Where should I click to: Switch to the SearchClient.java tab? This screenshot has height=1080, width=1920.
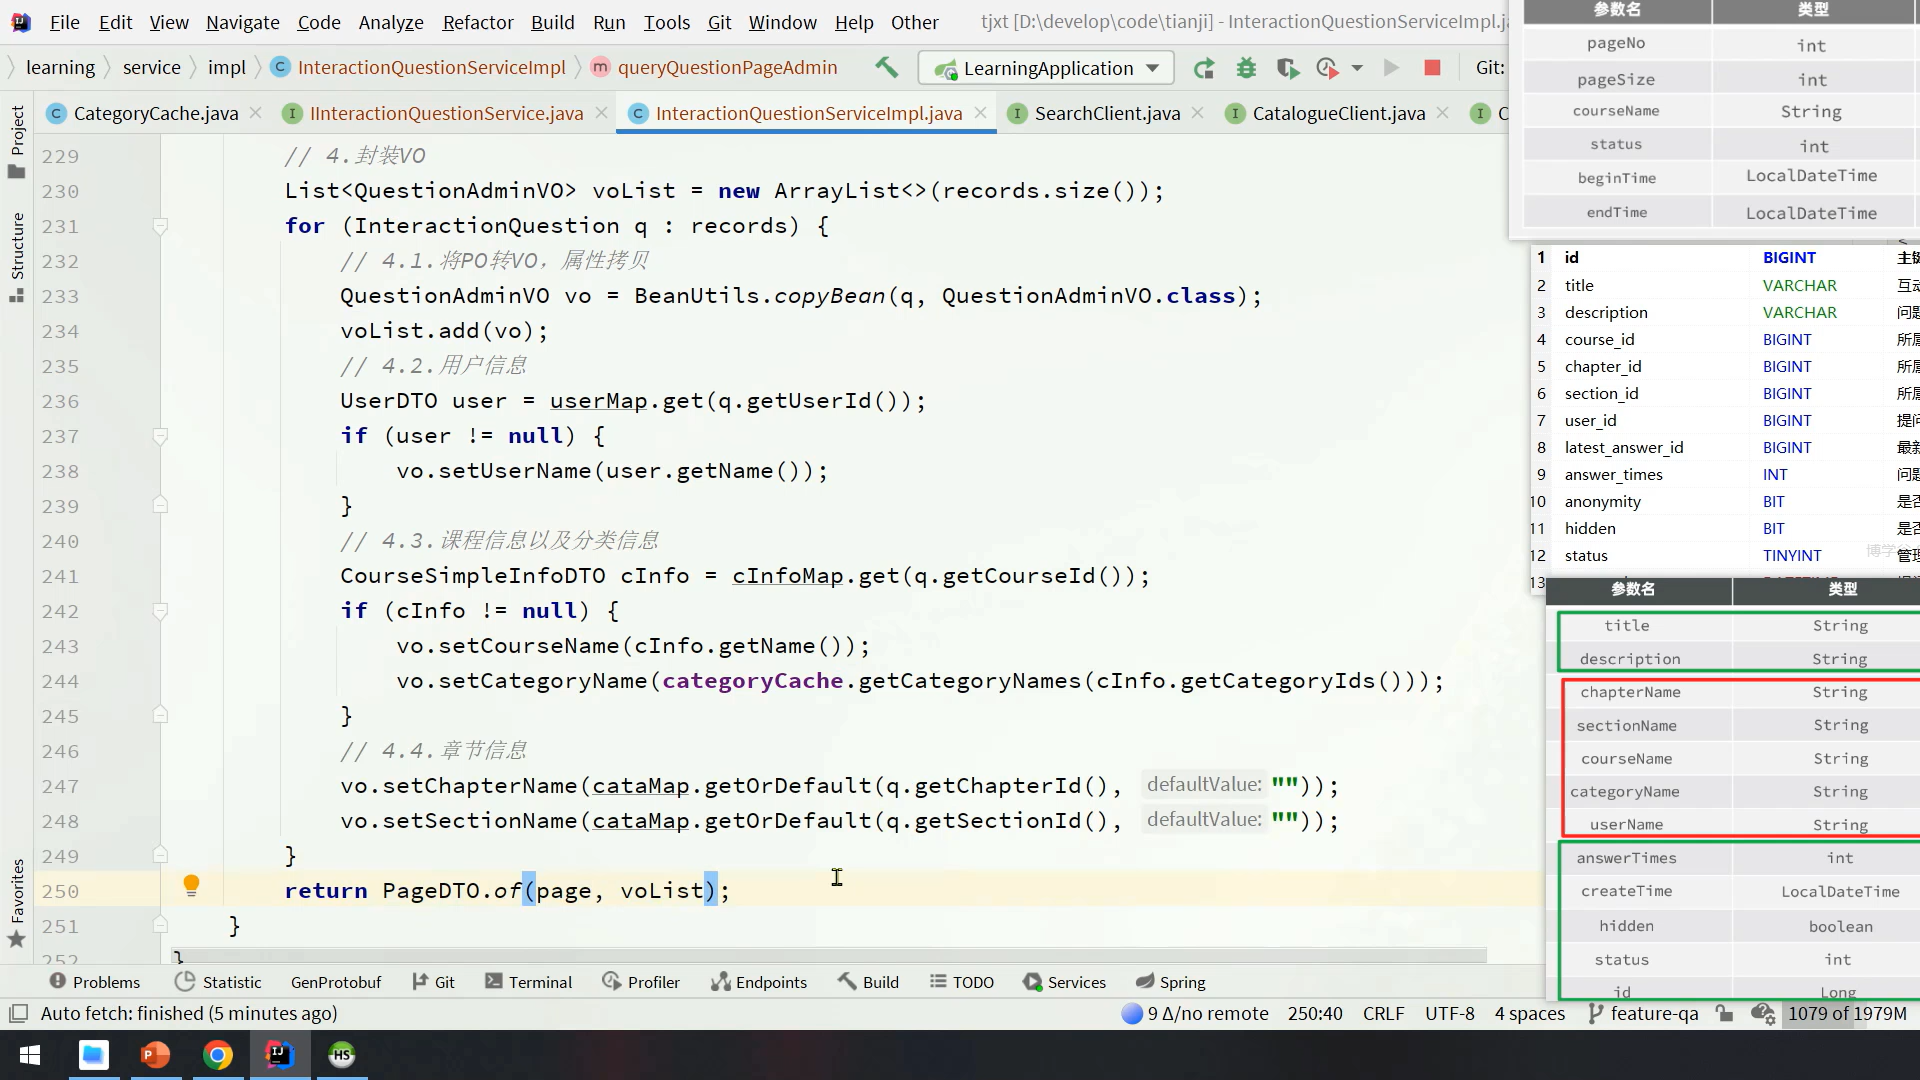tap(1106, 114)
